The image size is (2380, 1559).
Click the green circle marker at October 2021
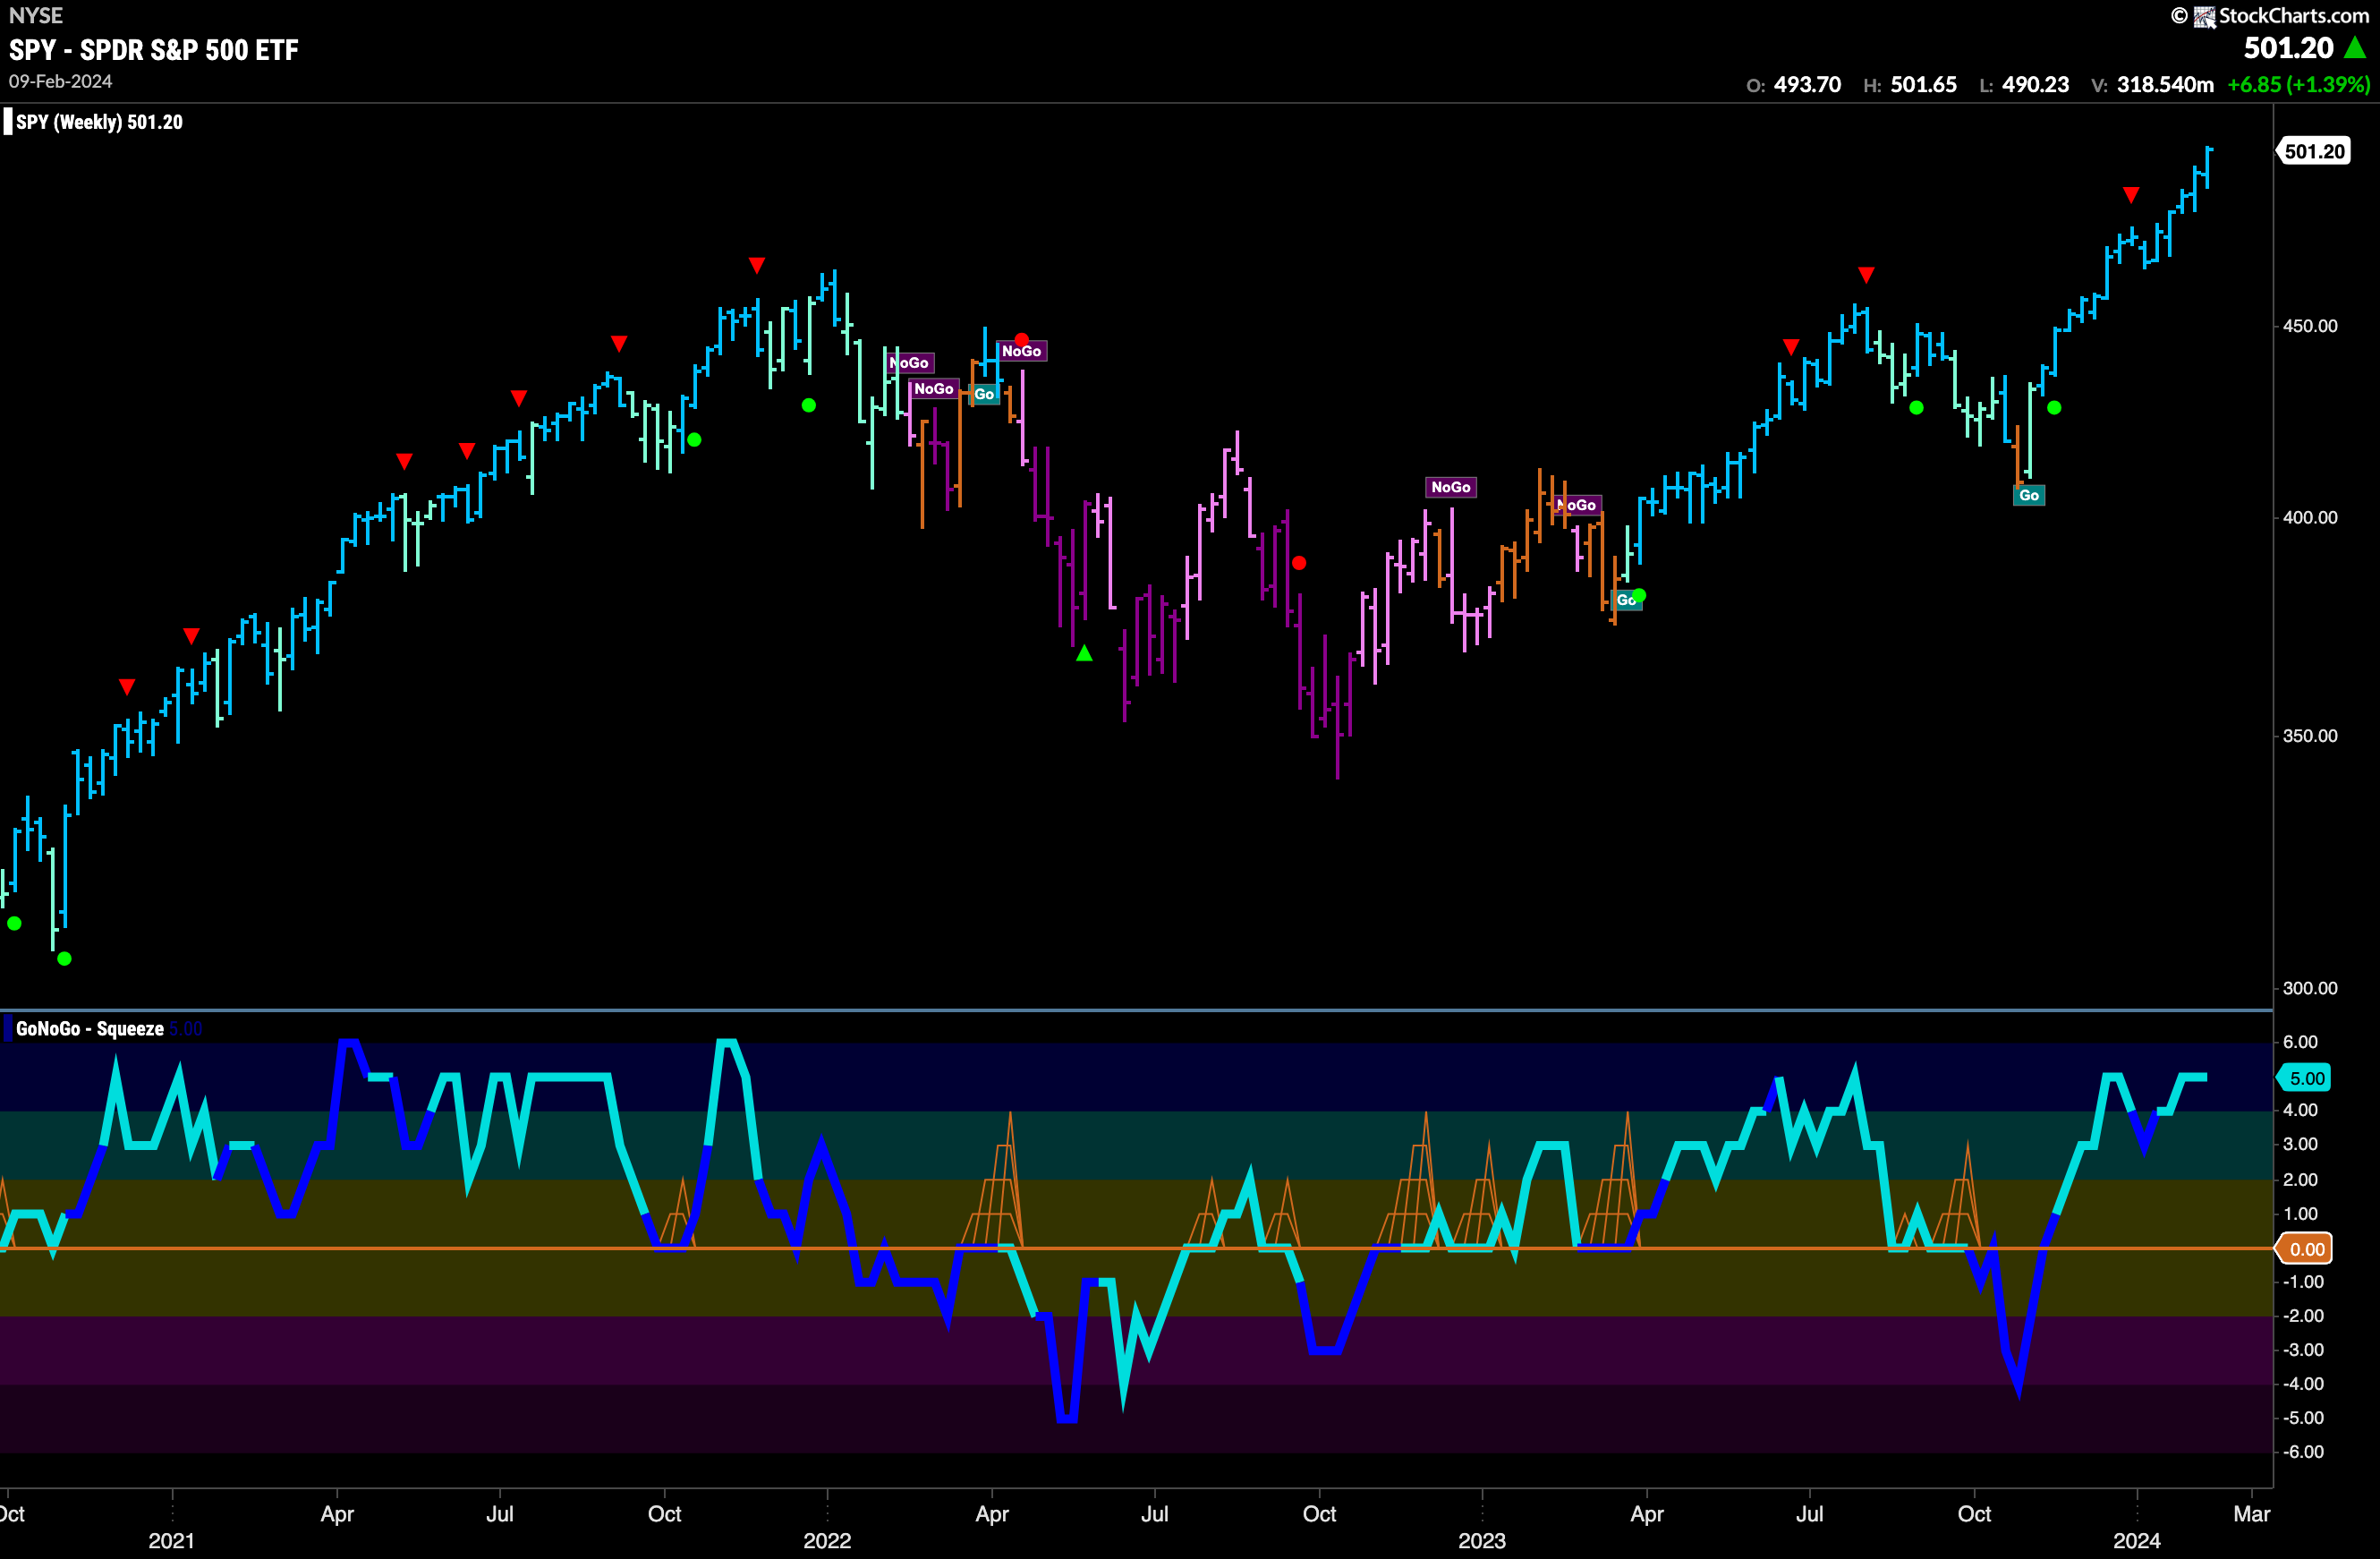coord(694,439)
